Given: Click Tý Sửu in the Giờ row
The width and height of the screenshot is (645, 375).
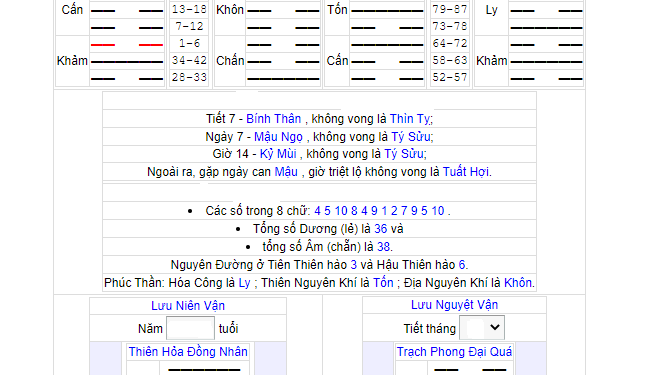Looking at the screenshot, I should (x=404, y=154).
